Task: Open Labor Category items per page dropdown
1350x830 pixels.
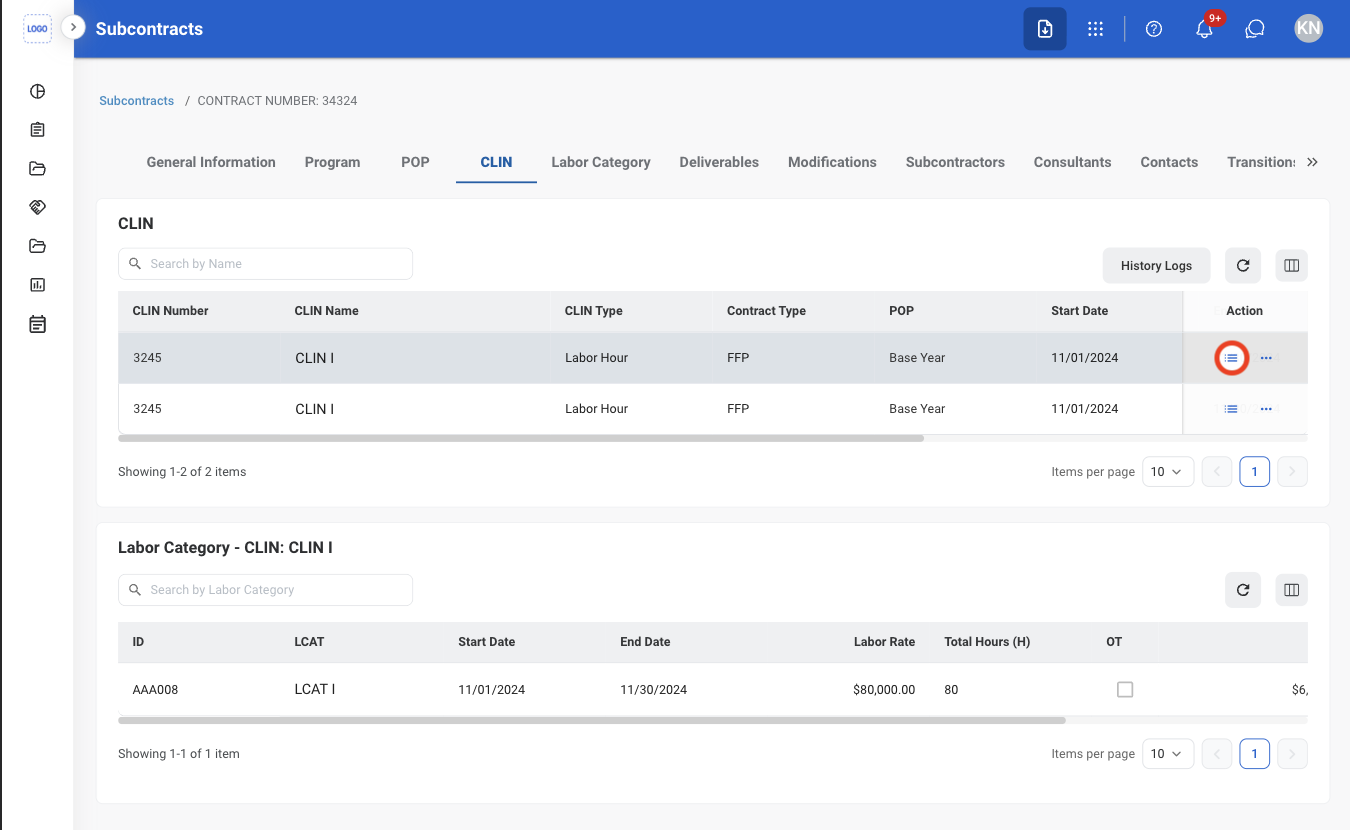Action: (1168, 754)
